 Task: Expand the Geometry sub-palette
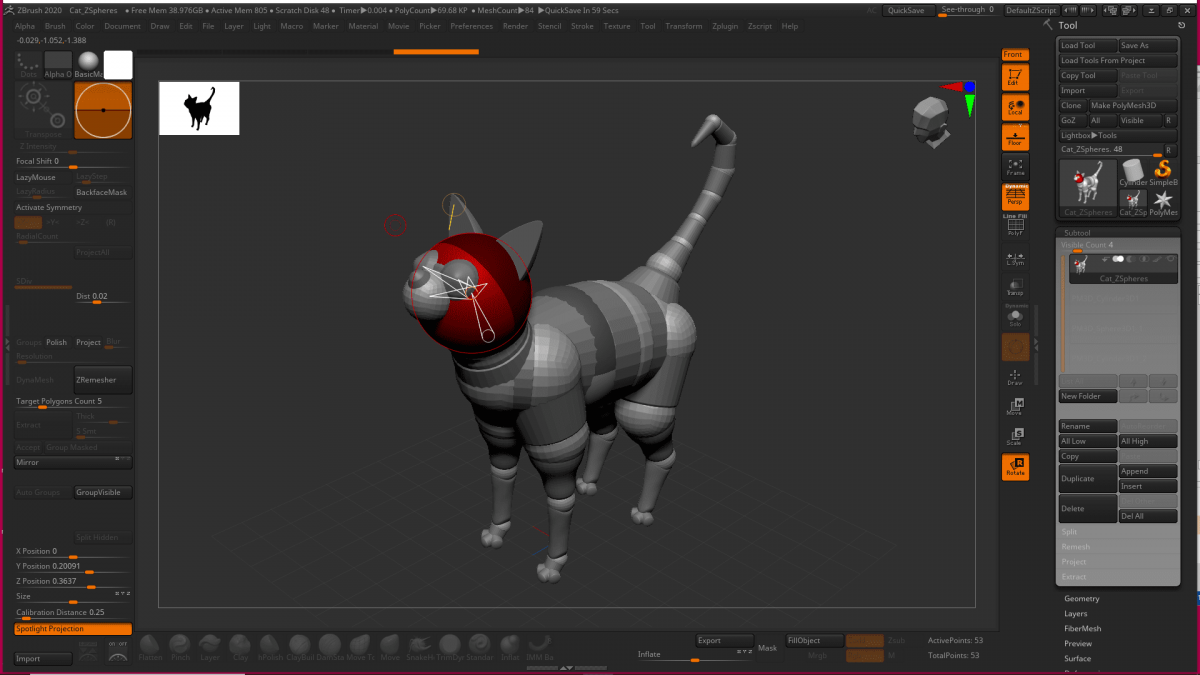(1081, 599)
